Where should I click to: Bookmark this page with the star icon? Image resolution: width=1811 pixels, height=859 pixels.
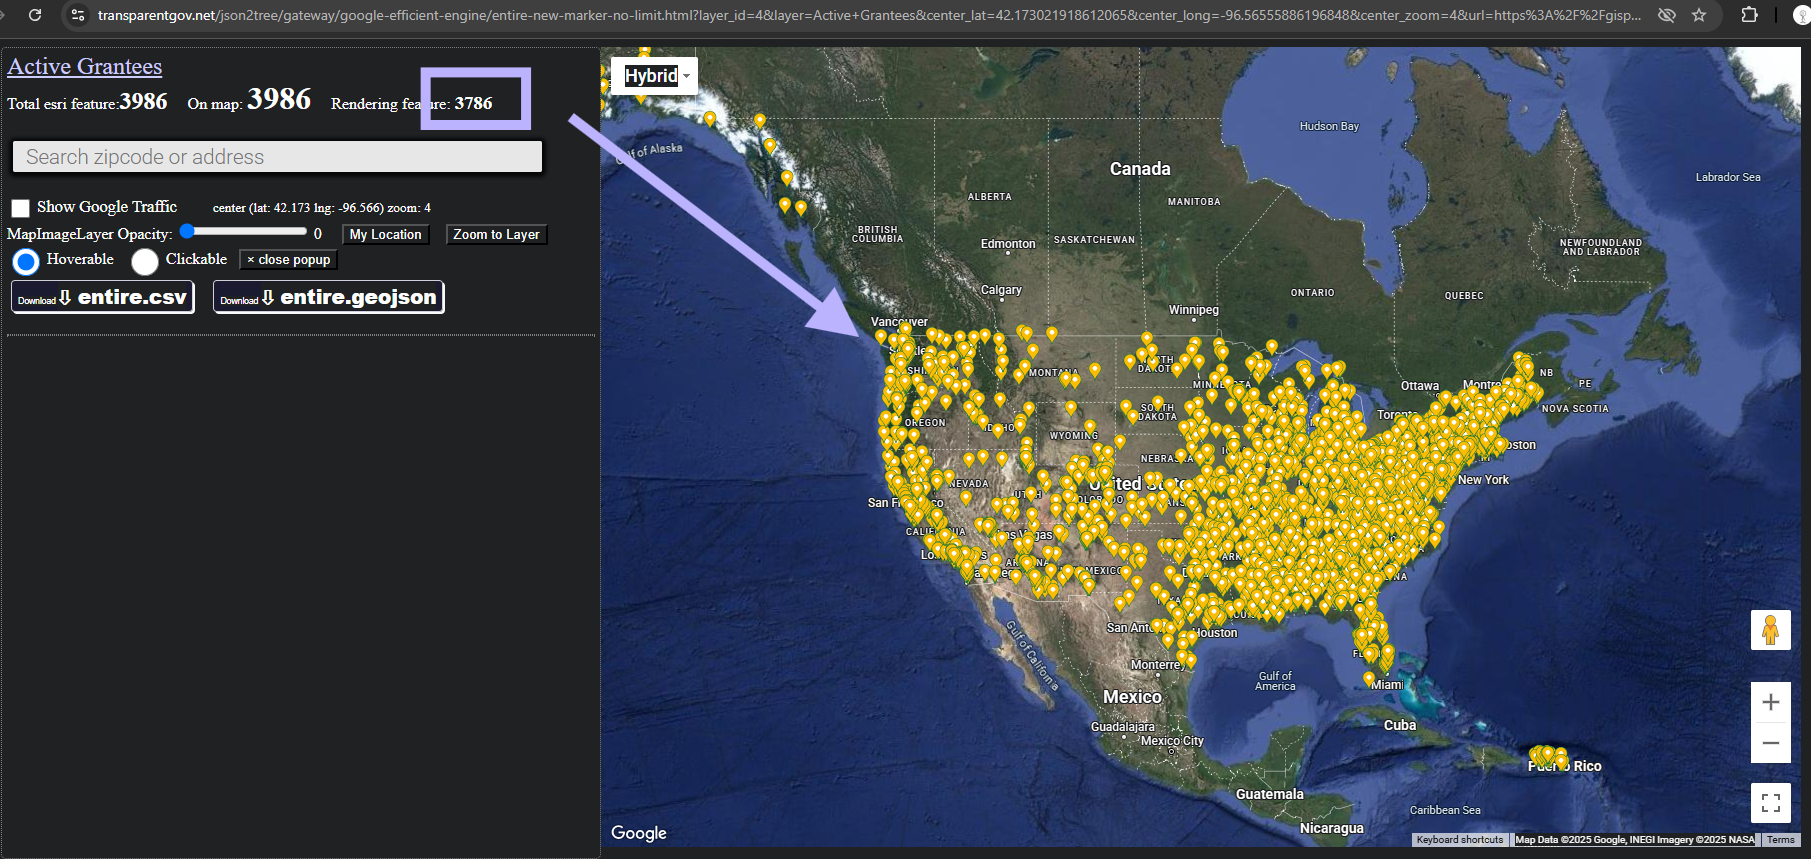1699,15
